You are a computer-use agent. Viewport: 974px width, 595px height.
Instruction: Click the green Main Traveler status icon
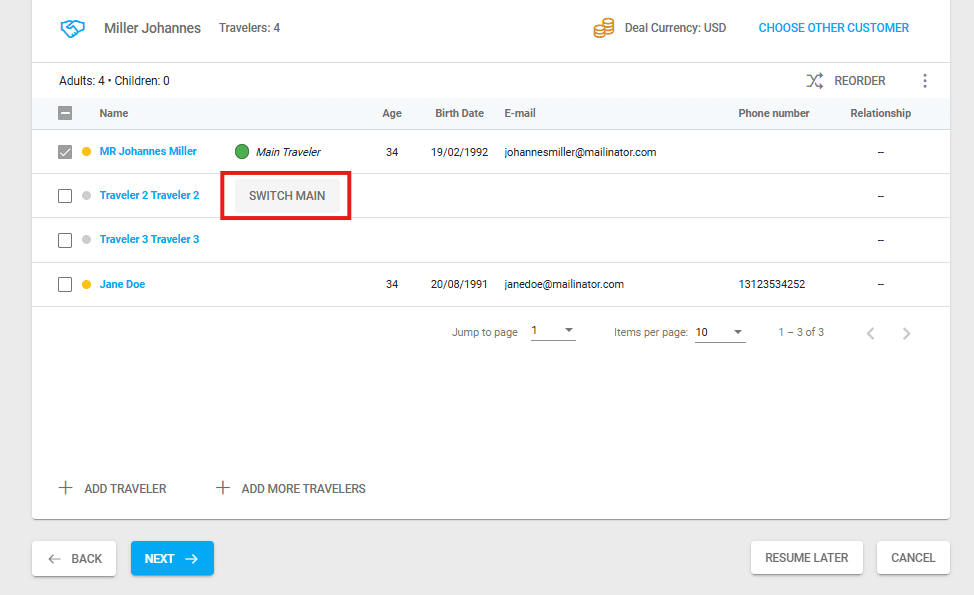click(x=241, y=152)
